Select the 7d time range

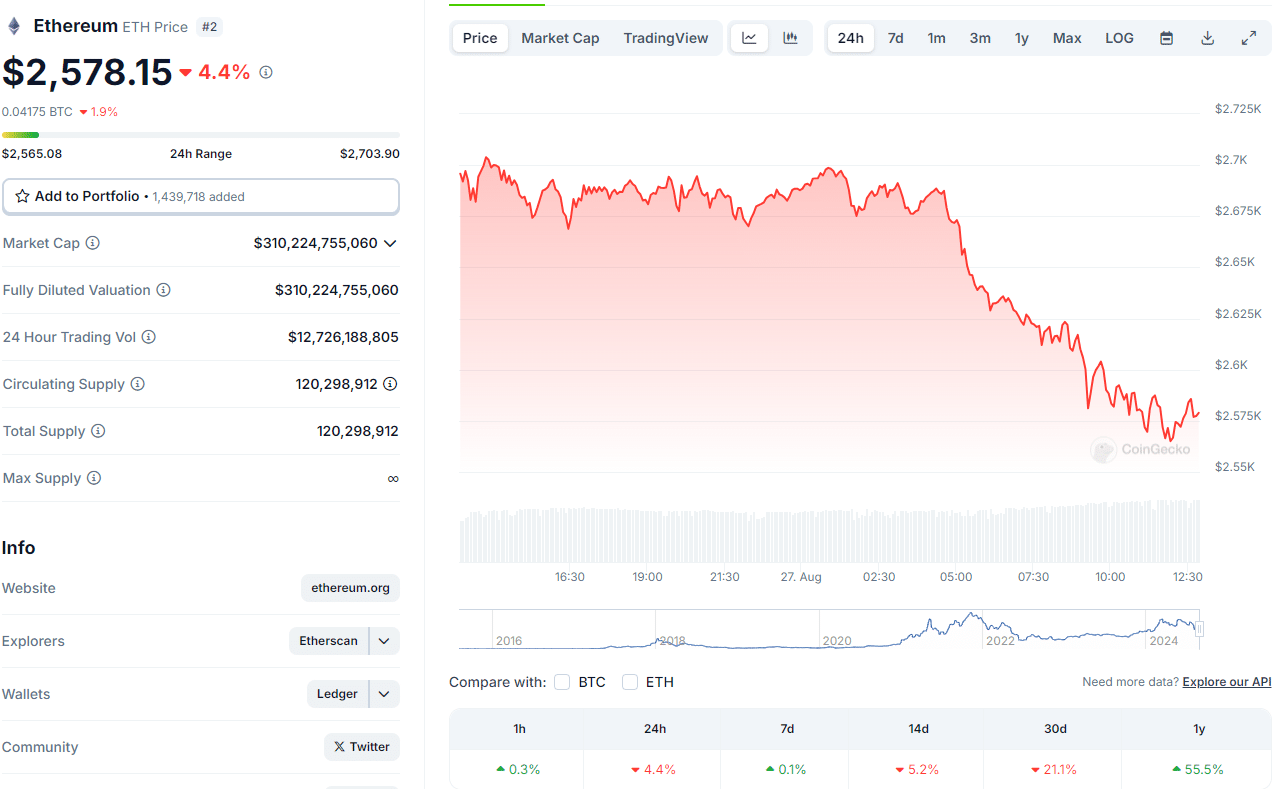tap(895, 37)
